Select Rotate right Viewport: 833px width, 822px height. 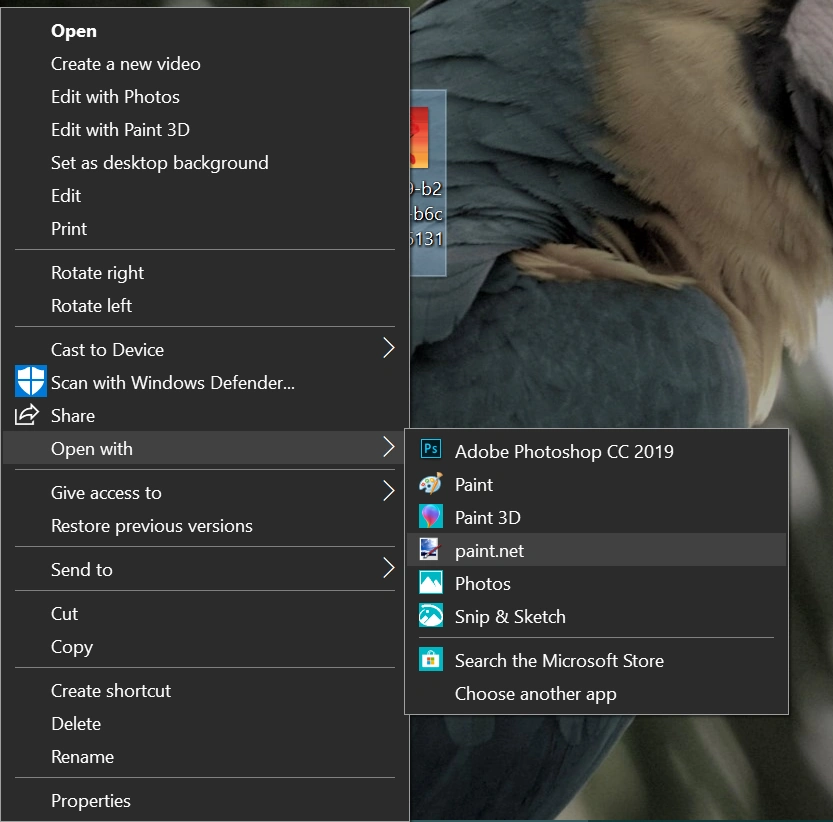coord(205,273)
